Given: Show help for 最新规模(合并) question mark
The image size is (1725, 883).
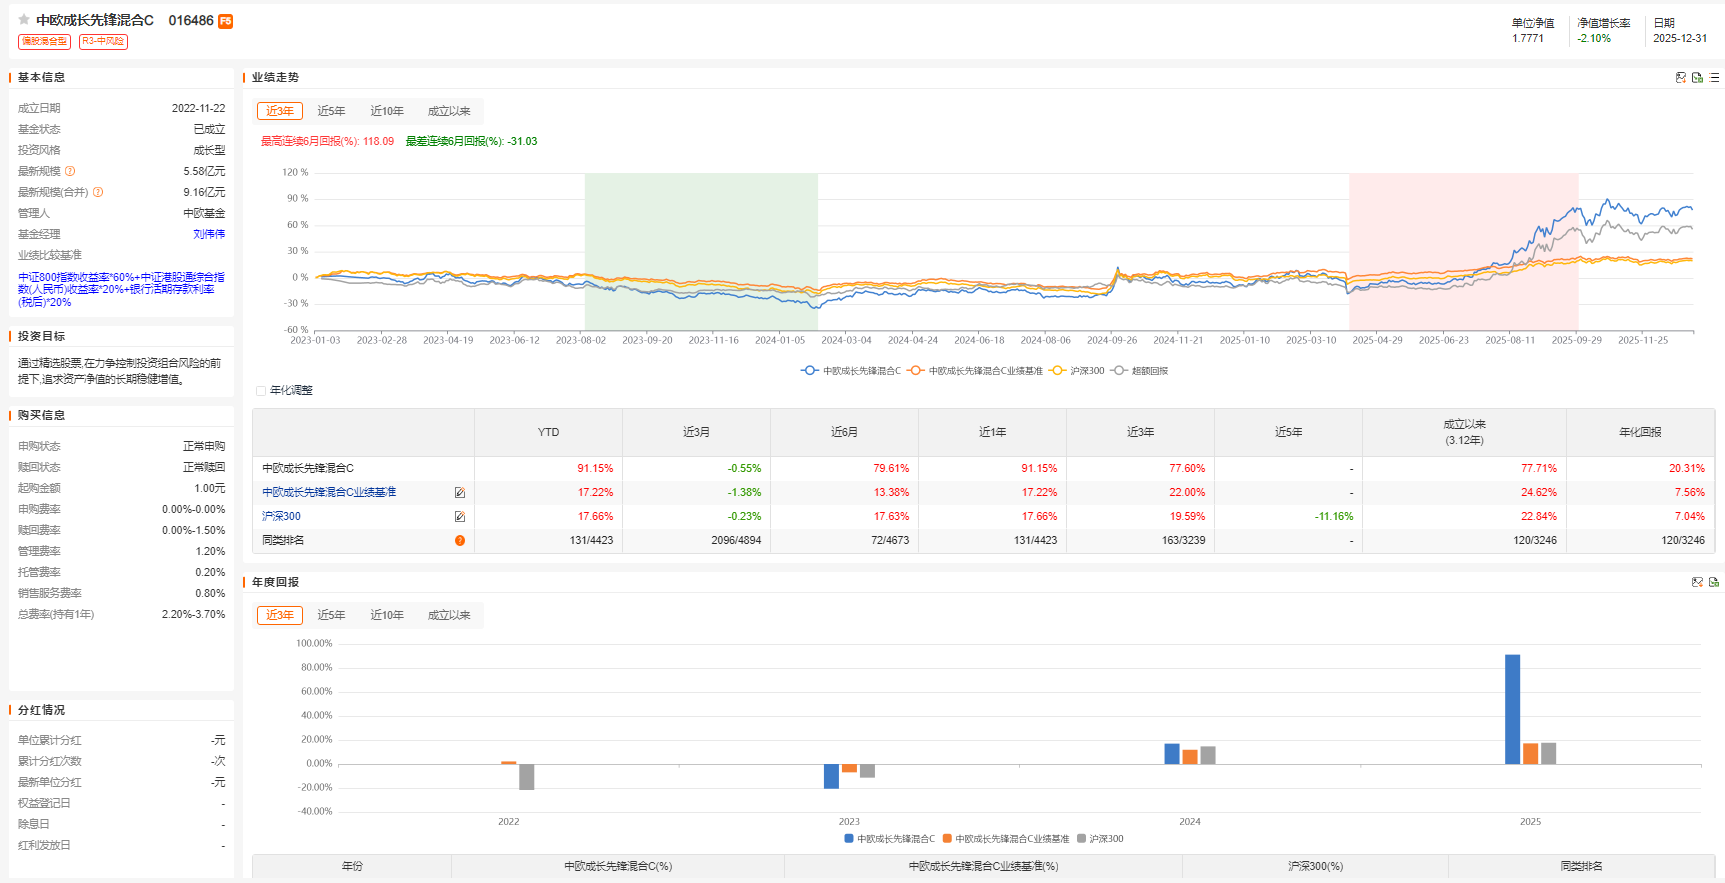Looking at the screenshot, I should coord(98,192).
